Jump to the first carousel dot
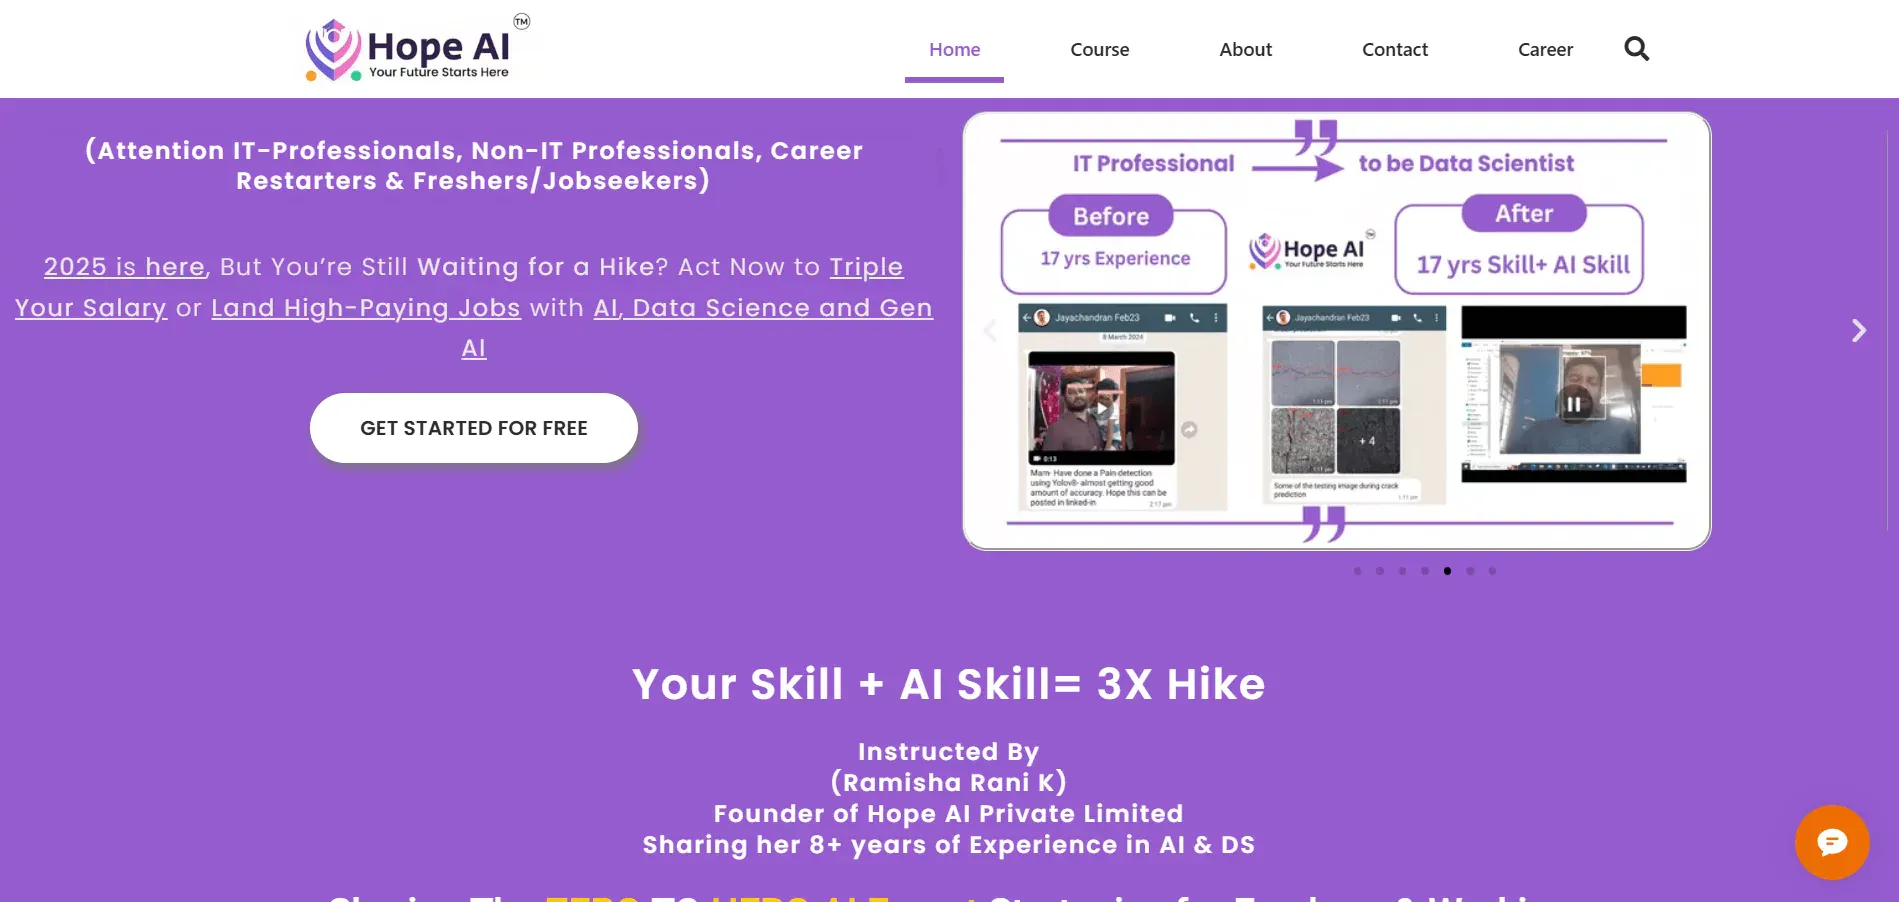 coord(1357,571)
